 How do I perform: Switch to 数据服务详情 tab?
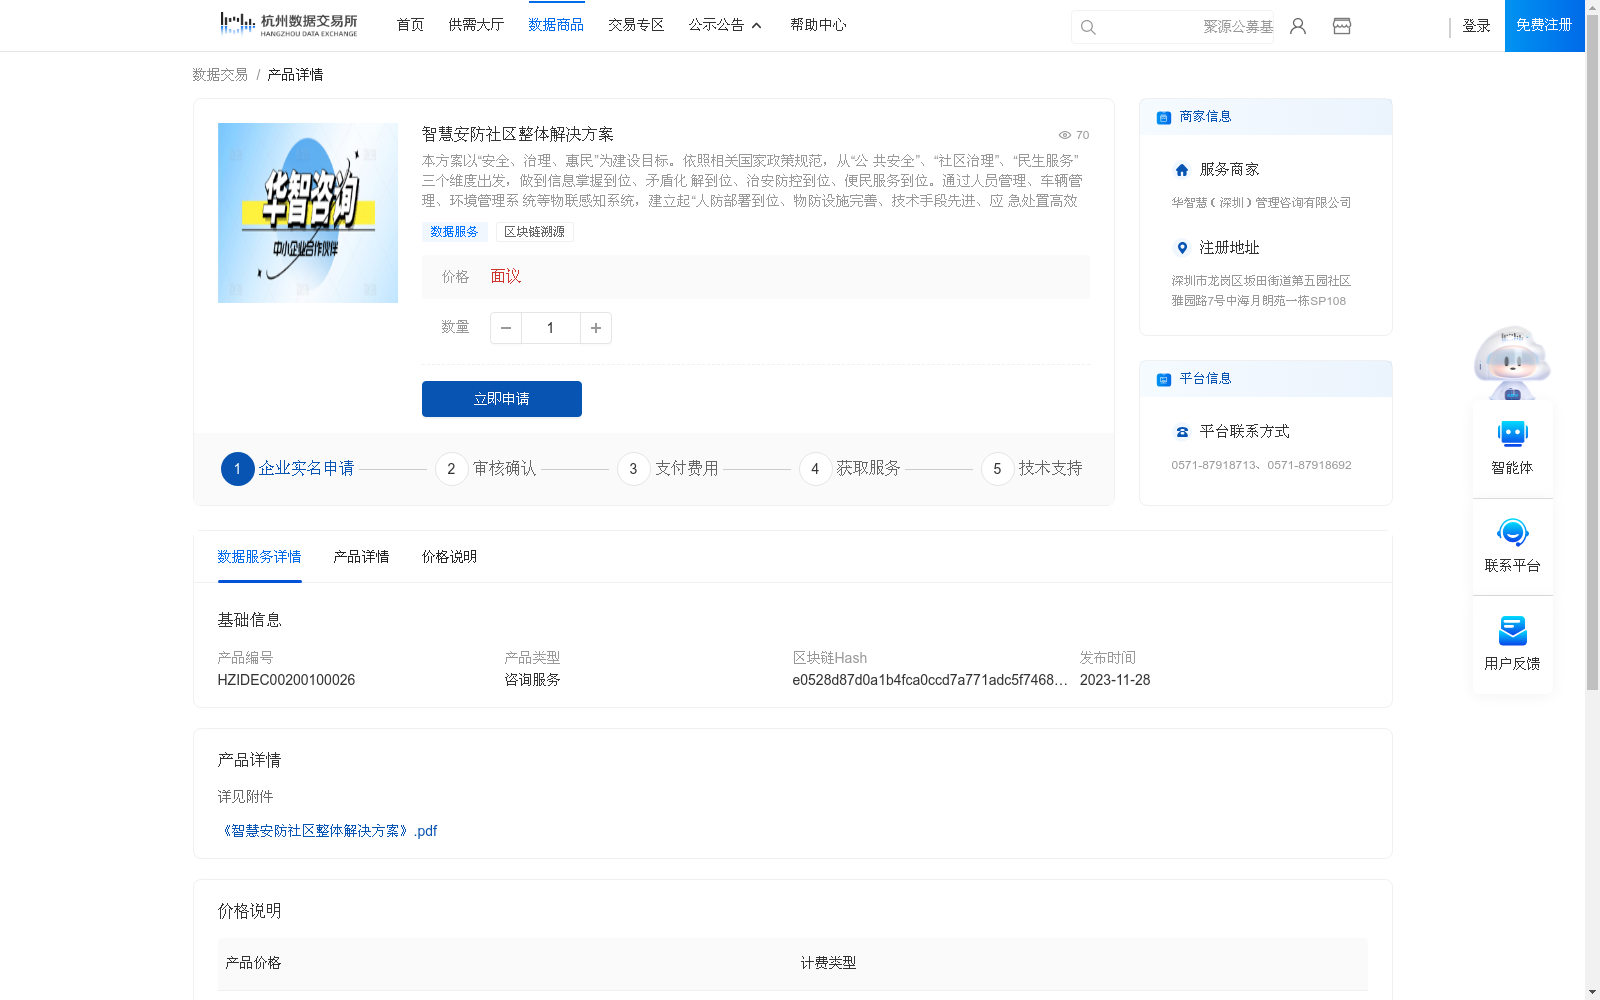pos(259,557)
